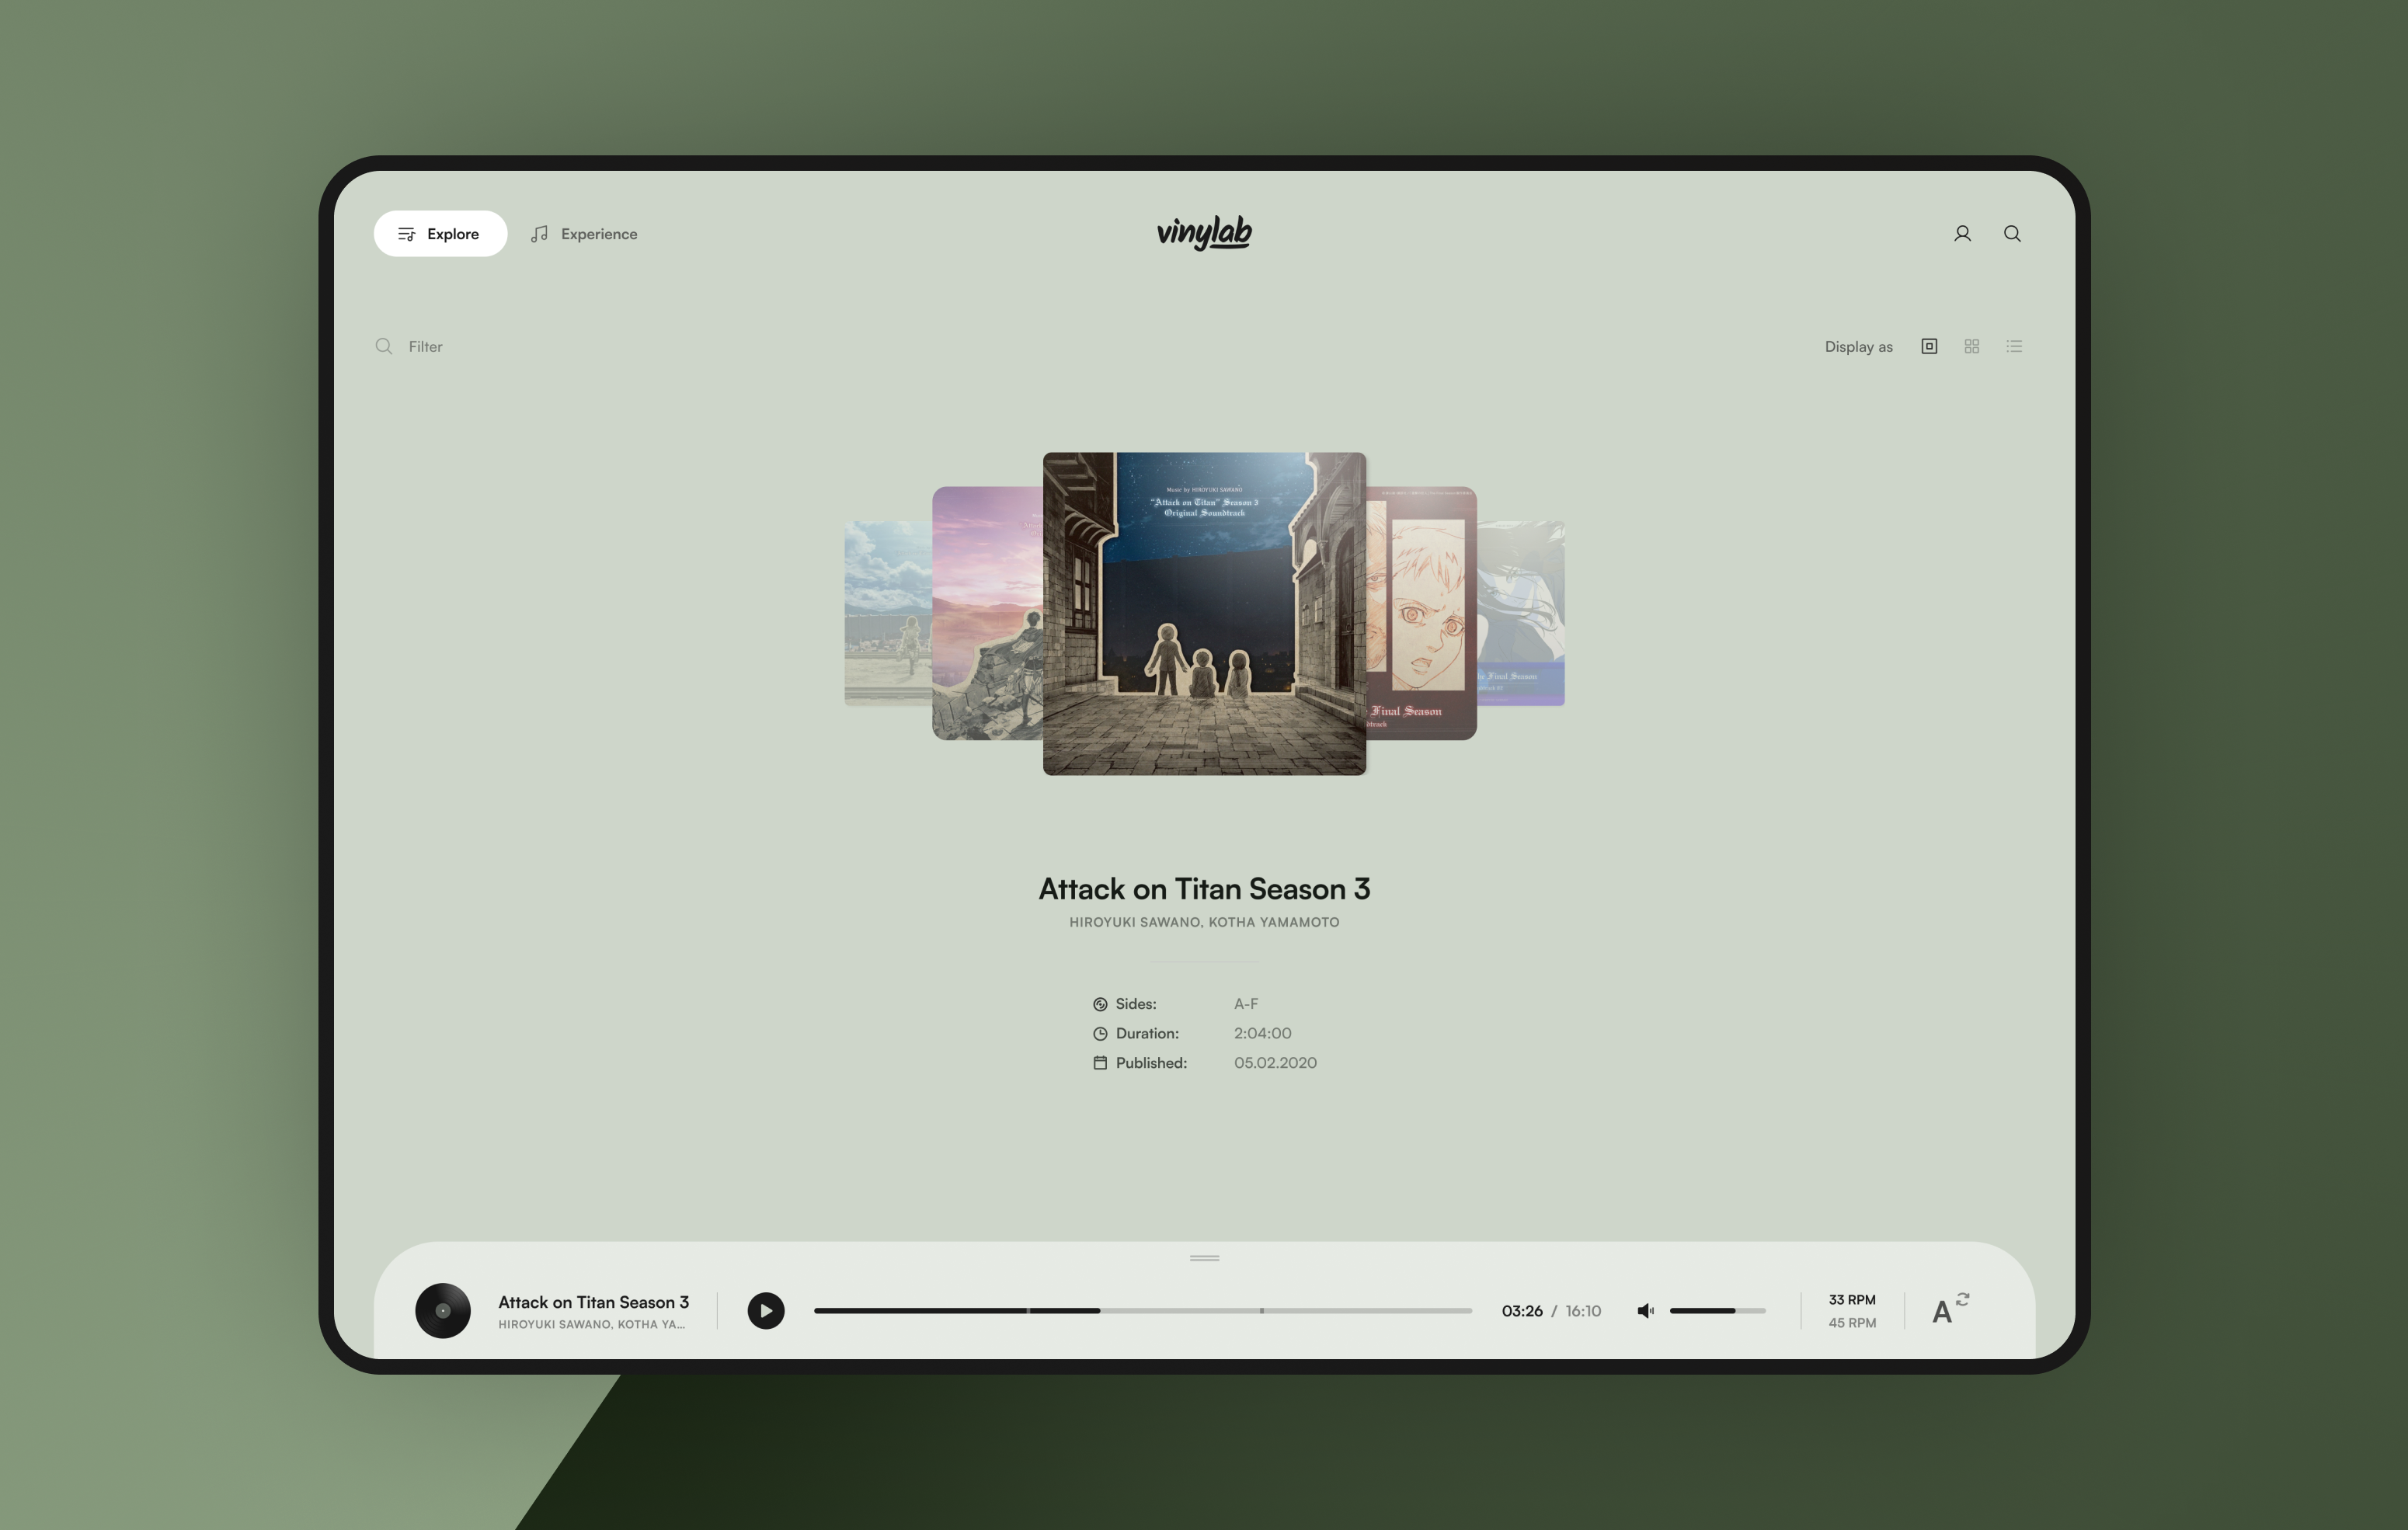Click the search magnifier in header

(2012, 233)
